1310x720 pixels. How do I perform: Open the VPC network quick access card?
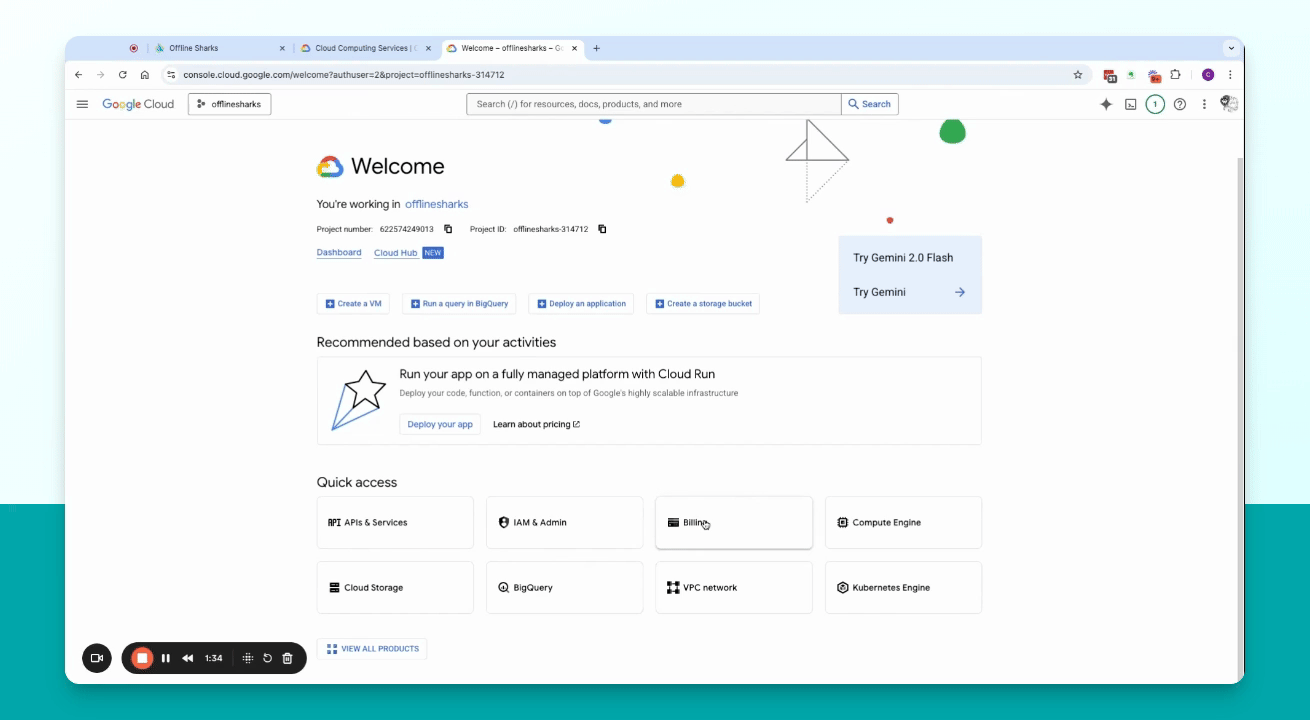[x=734, y=588]
